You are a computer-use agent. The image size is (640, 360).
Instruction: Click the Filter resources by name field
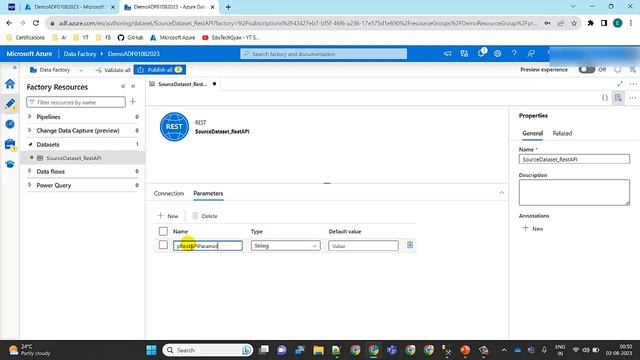tap(76, 102)
